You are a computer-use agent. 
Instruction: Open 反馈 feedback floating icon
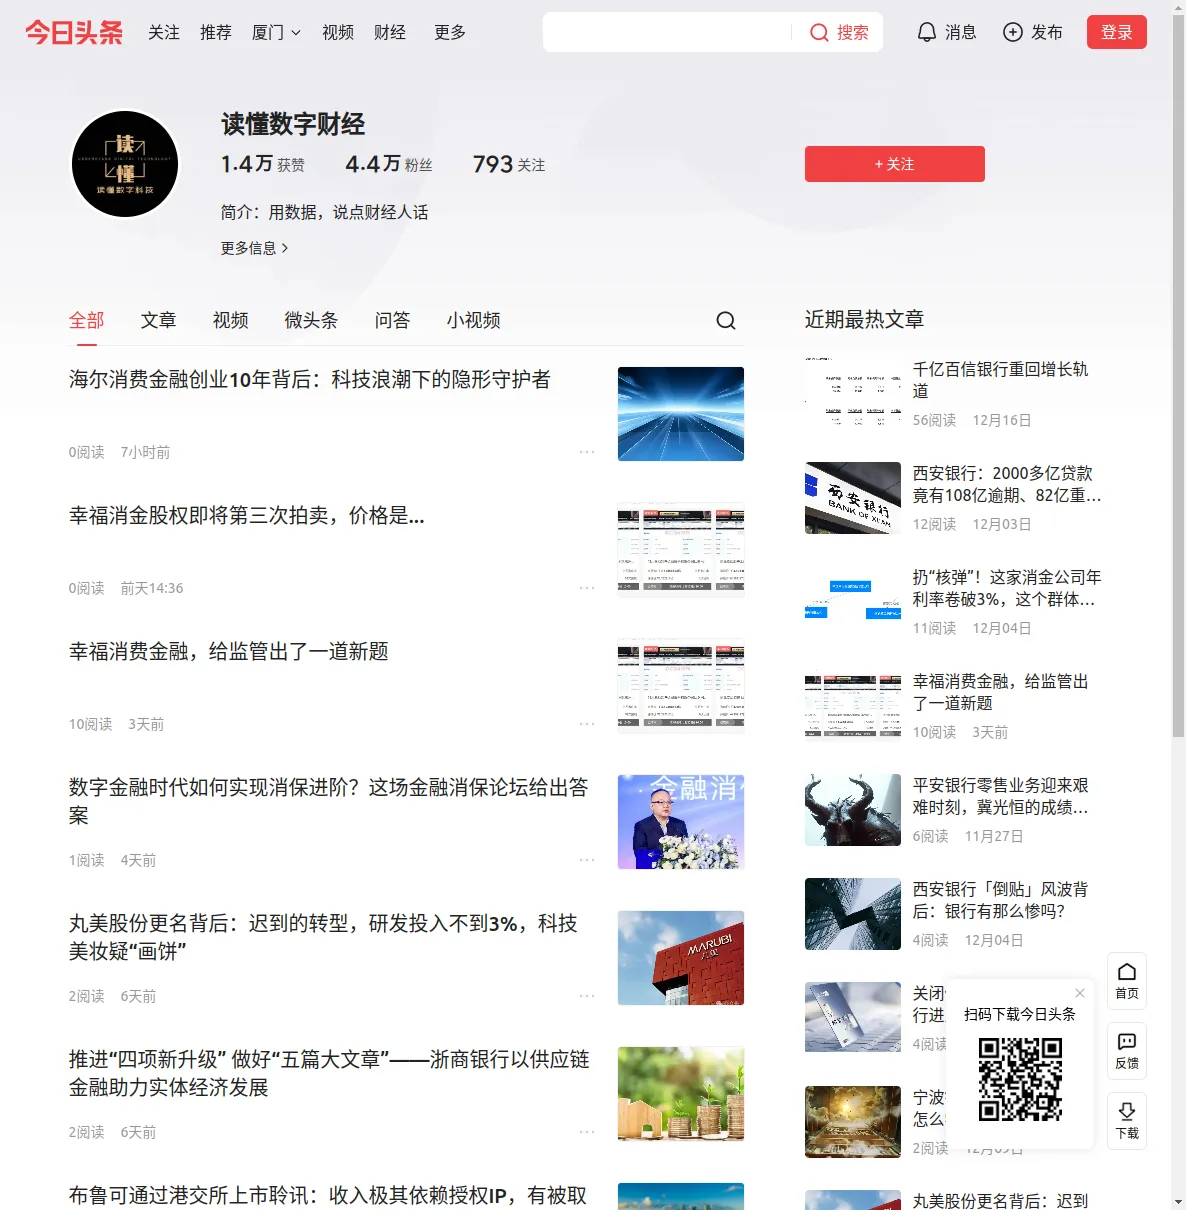pos(1127,1051)
